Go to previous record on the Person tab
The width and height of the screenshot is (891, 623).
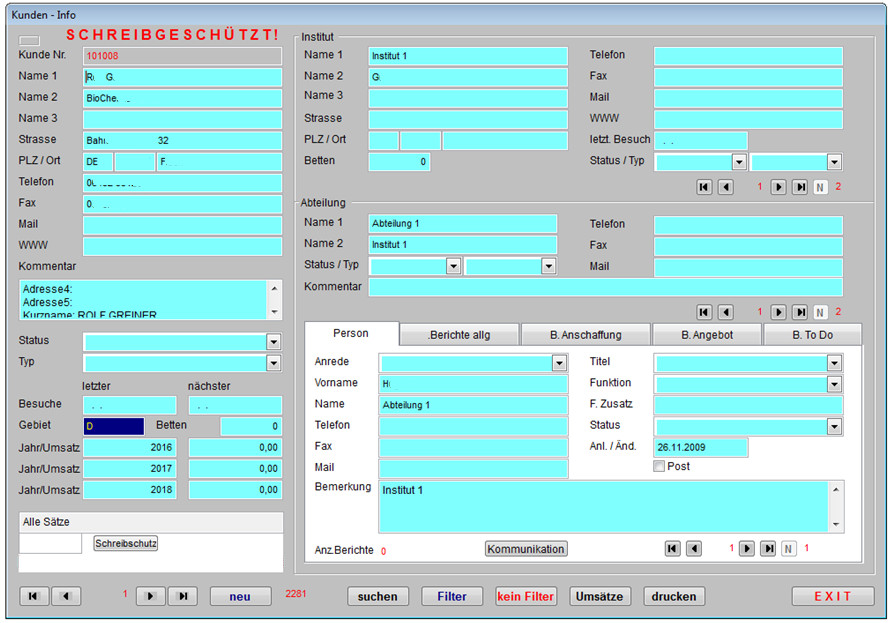693,549
